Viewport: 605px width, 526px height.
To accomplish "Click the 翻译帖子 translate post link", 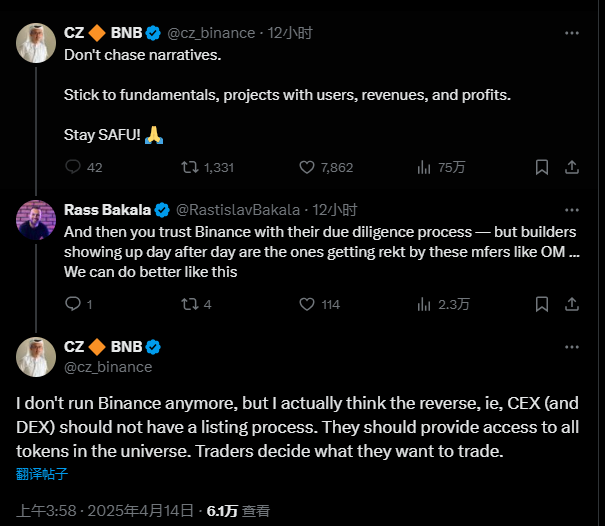I will (42, 474).
